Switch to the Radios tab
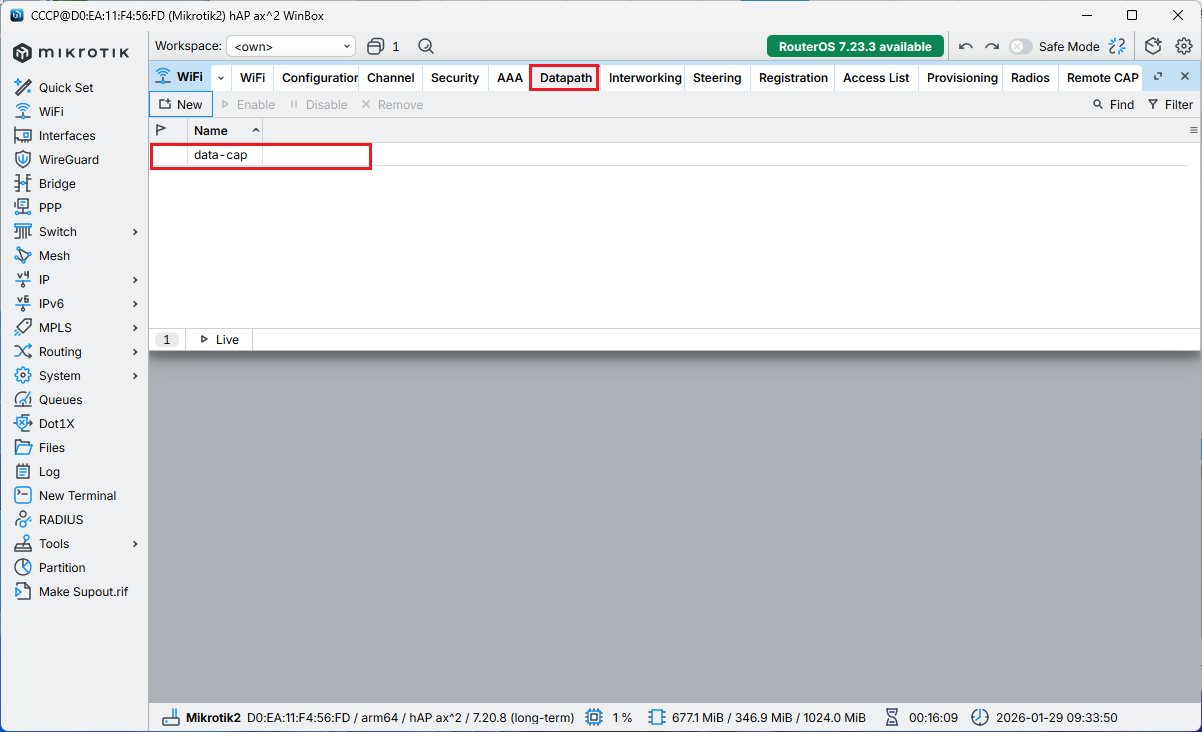 point(1030,77)
